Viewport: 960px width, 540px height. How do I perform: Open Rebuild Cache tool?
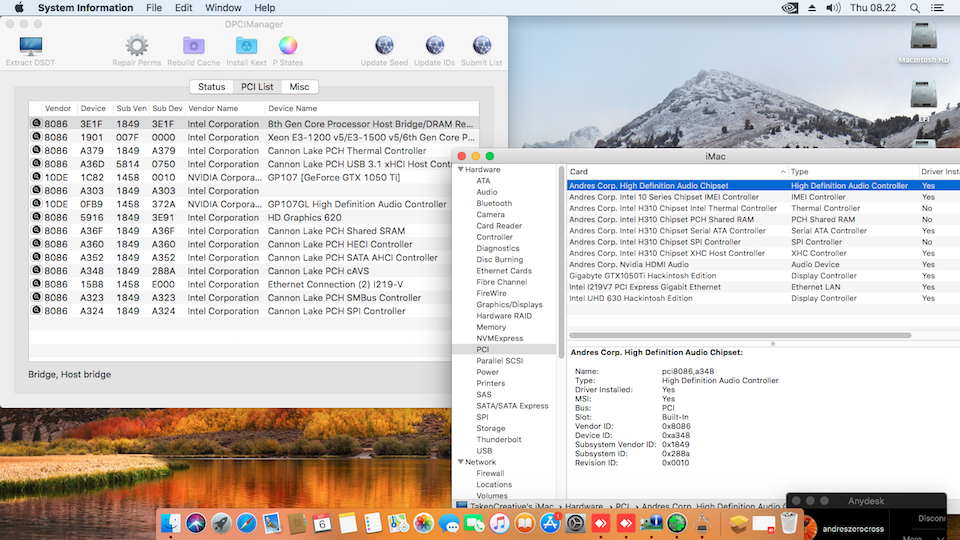(194, 46)
